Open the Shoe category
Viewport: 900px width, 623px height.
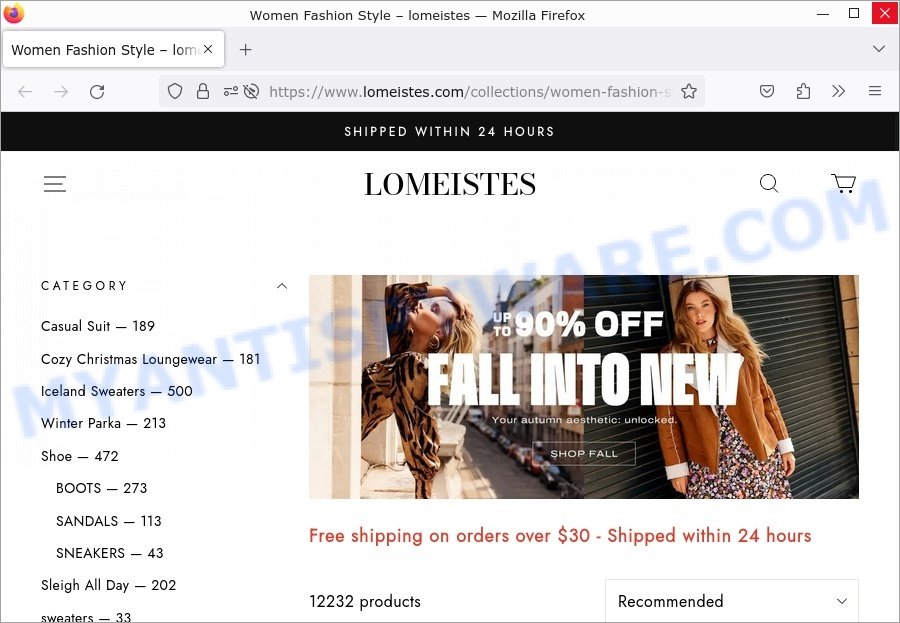tap(79, 456)
